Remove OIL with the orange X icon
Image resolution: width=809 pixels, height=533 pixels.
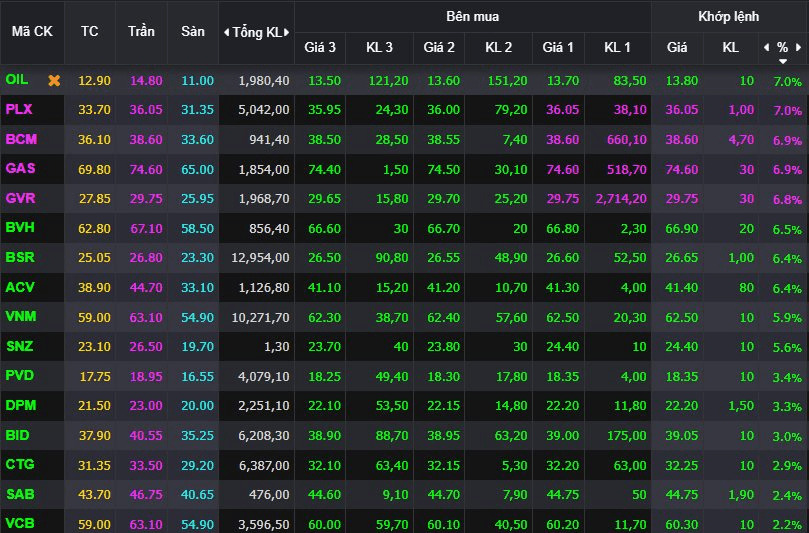coord(54,80)
